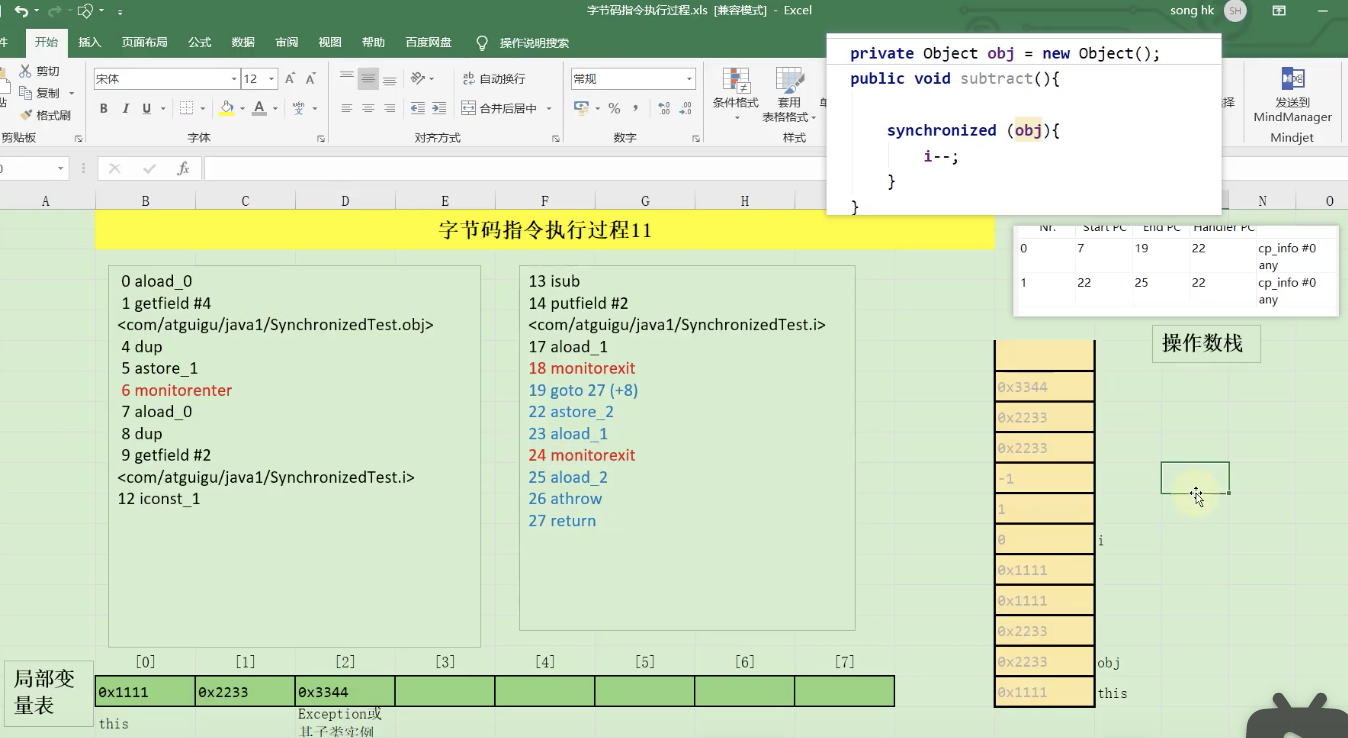Click the ribbon display options icon

point(1279,11)
